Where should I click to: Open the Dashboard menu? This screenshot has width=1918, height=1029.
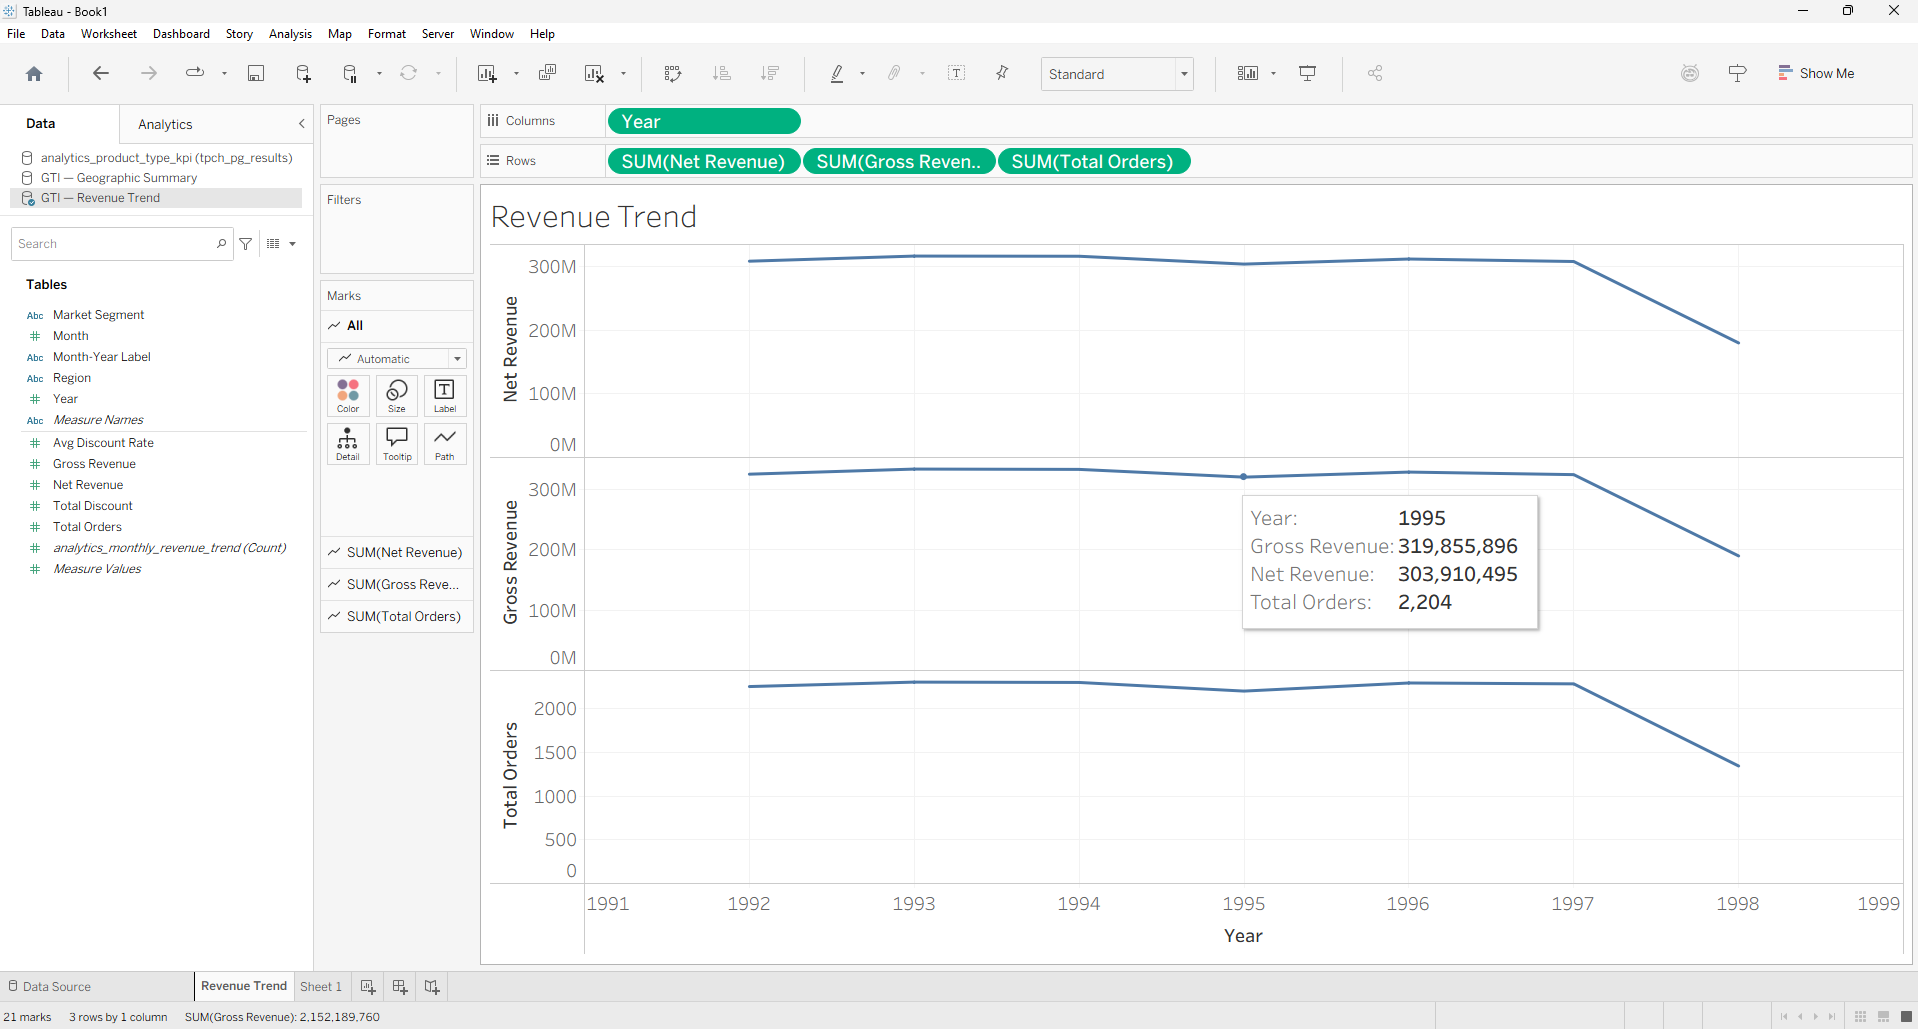(181, 34)
